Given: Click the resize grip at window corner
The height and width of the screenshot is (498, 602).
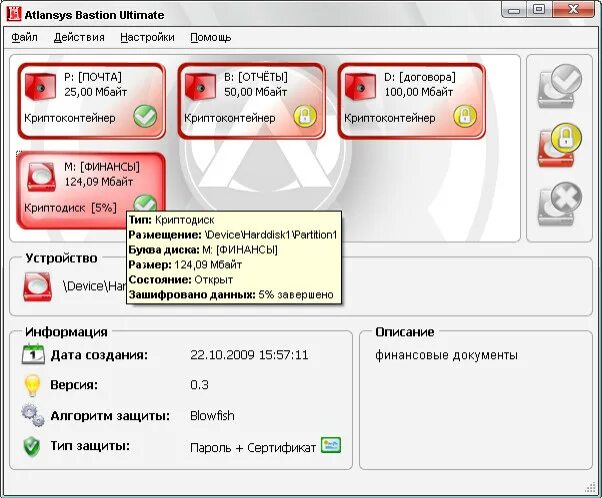Looking at the screenshot, I should tap(590, 488).
